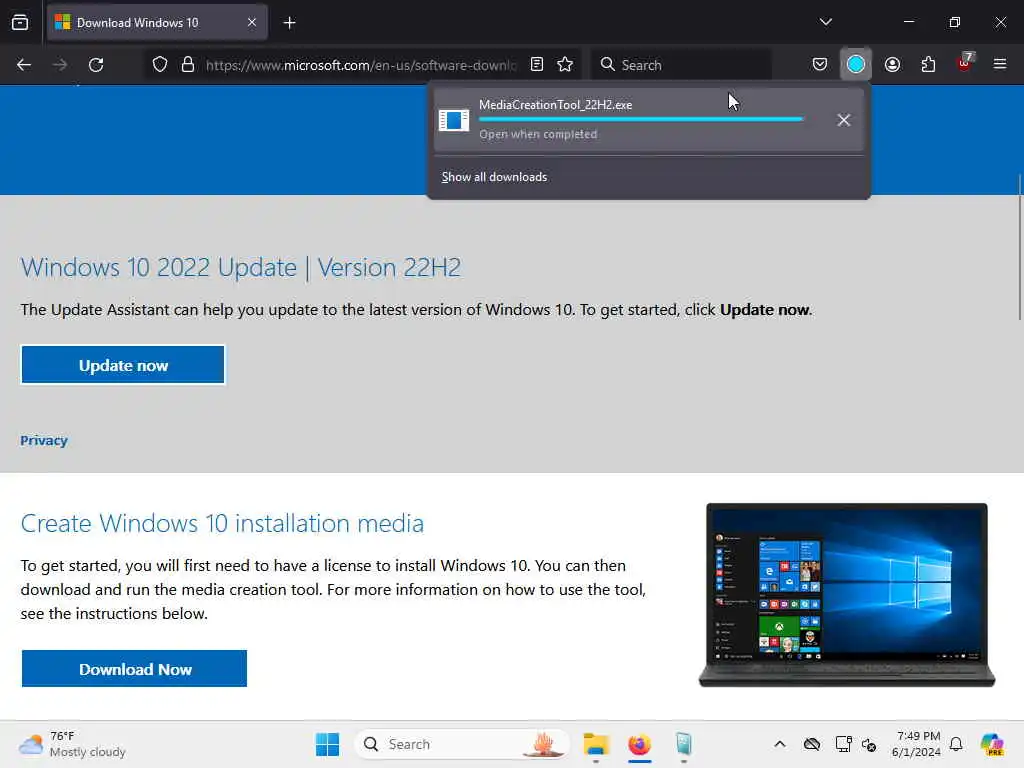Open the cloud sync tray icon
The height and width of the screenshot is (768, 1024).
(x=812, y=744)
